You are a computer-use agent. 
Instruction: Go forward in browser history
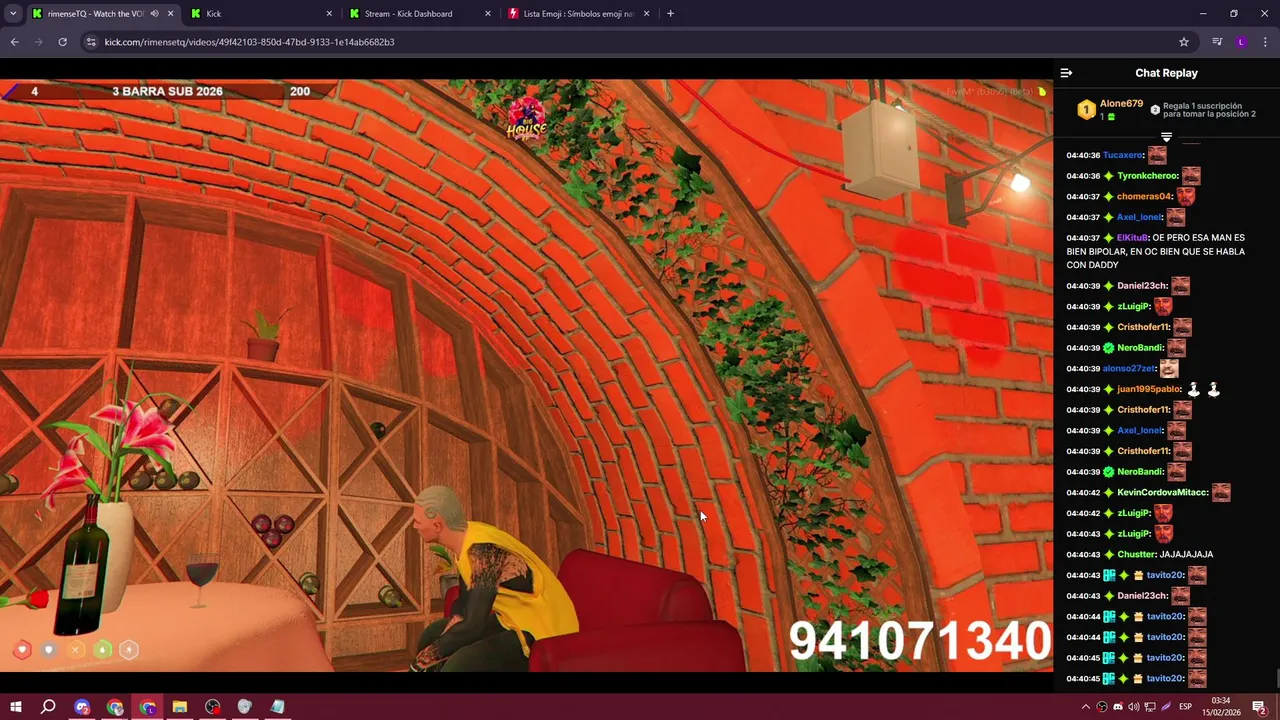[x=38, y=42]
